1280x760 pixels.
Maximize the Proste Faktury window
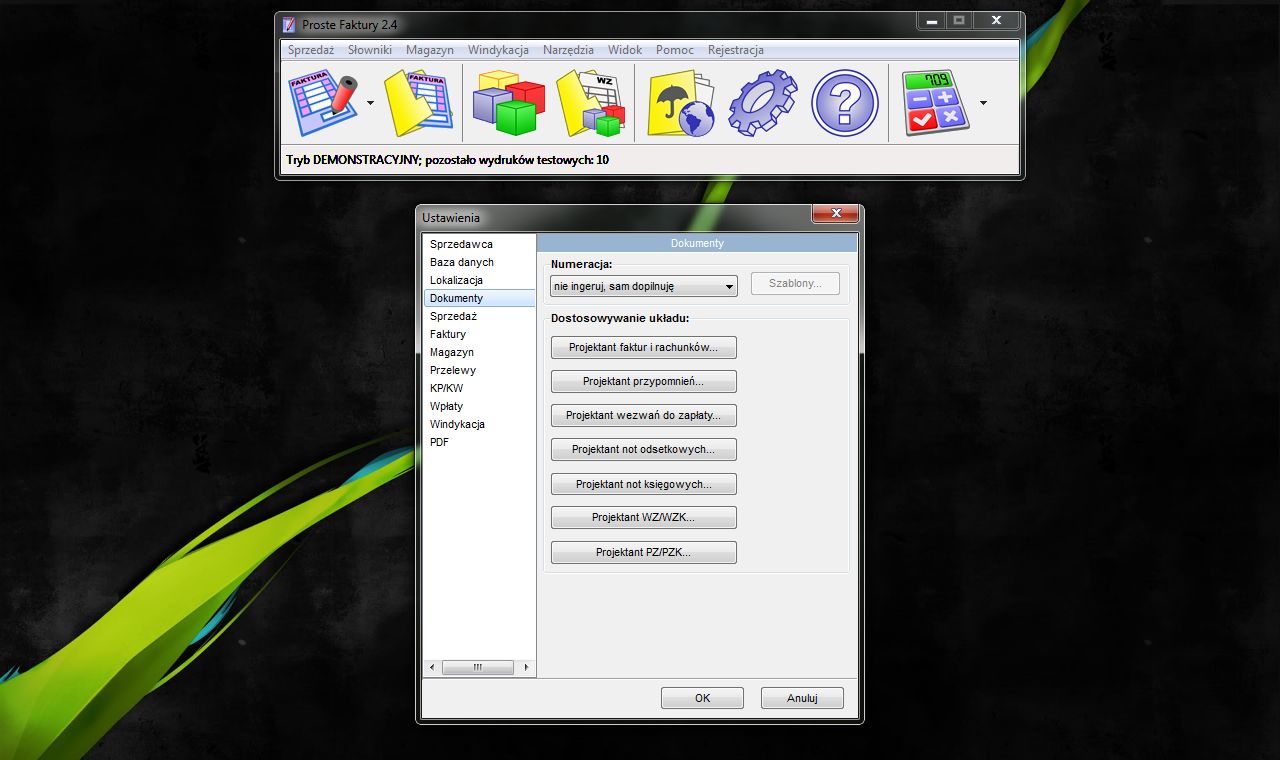[958, 20]
